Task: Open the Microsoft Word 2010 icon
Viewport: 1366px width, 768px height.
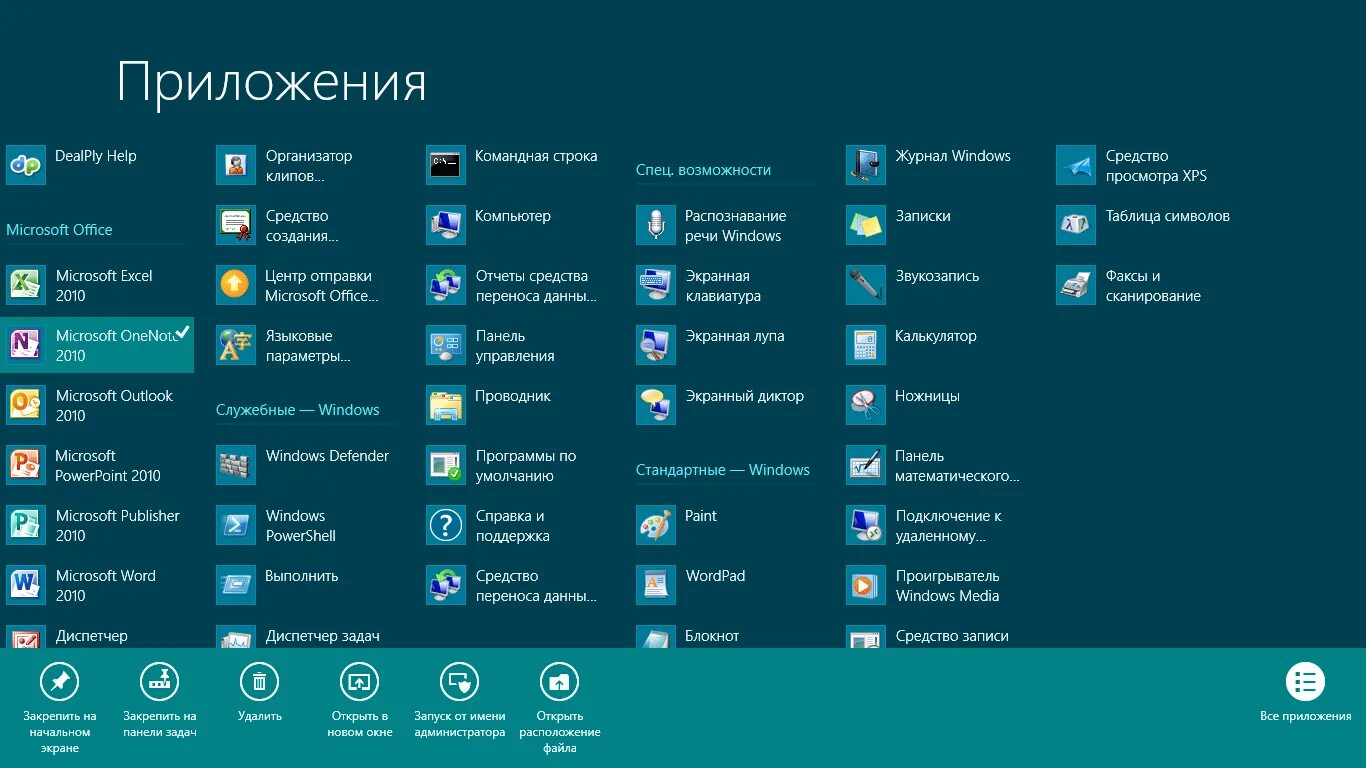Action: (26, 585)
